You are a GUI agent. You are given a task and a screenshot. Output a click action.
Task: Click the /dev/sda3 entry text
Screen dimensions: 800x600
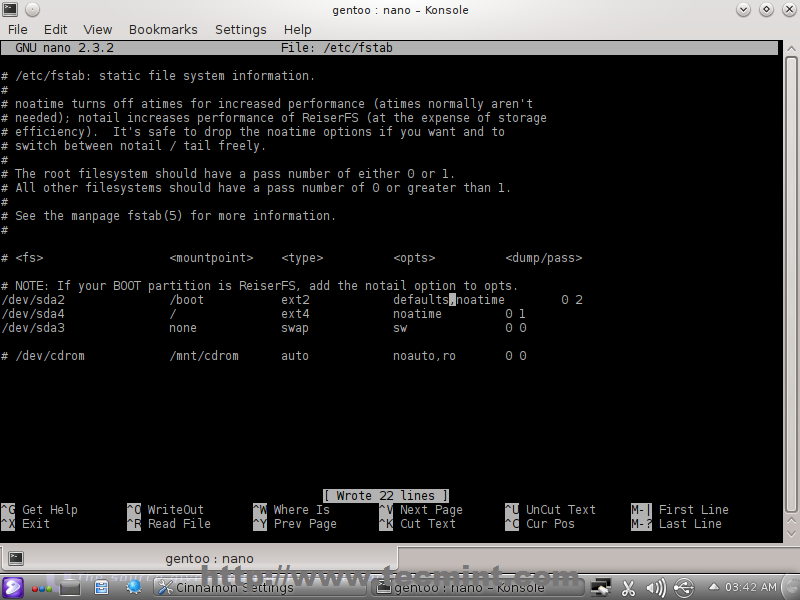tap(33, 328)
